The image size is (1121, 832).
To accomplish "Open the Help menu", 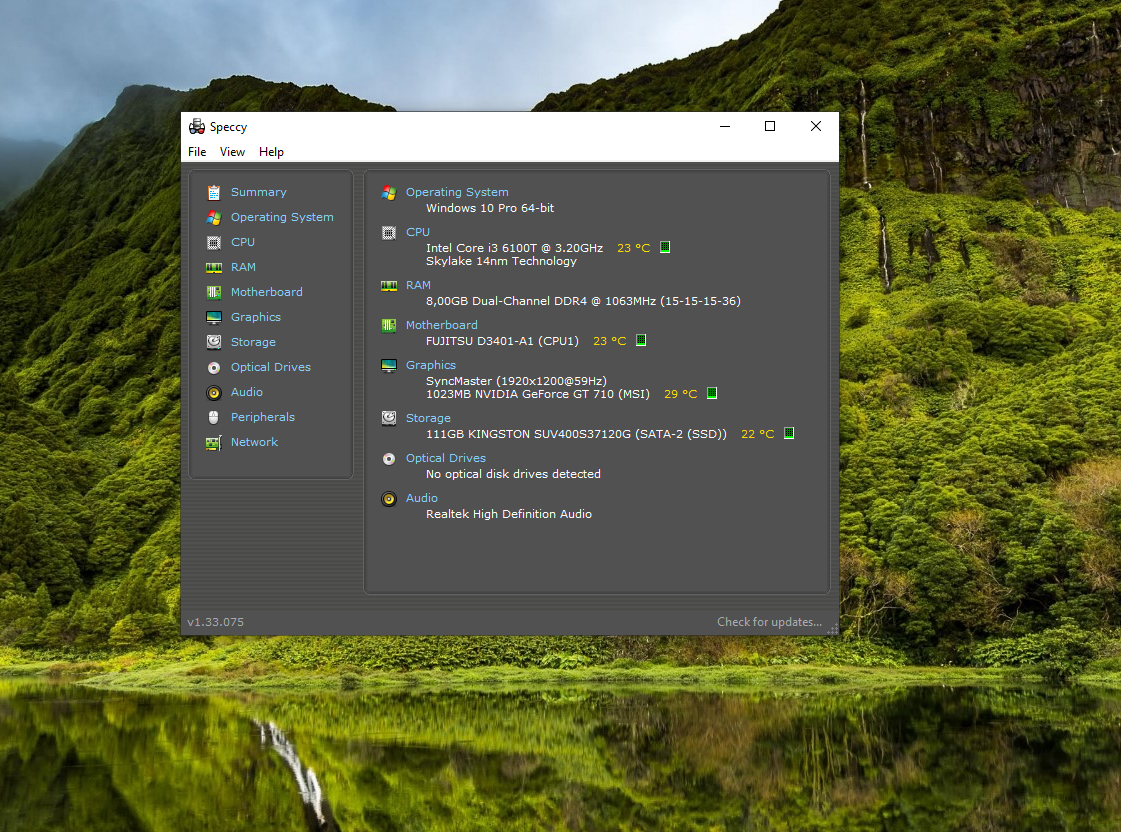I will click(x=272, y=152).
